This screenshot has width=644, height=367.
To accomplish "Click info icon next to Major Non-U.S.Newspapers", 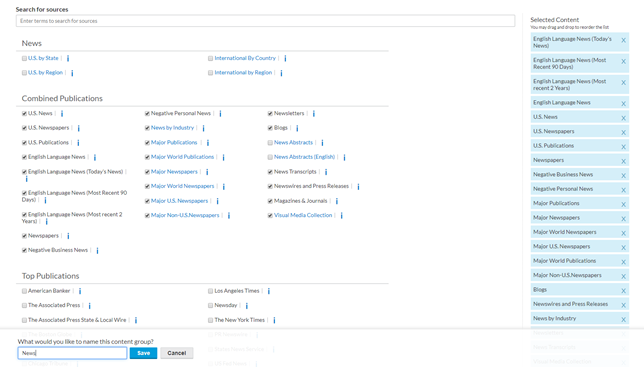I will (229, 216).
